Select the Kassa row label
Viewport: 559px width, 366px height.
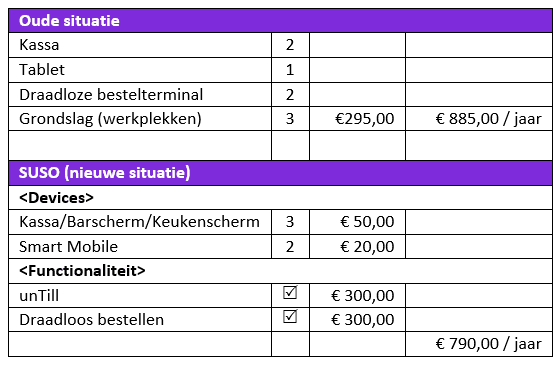[39, 45]
